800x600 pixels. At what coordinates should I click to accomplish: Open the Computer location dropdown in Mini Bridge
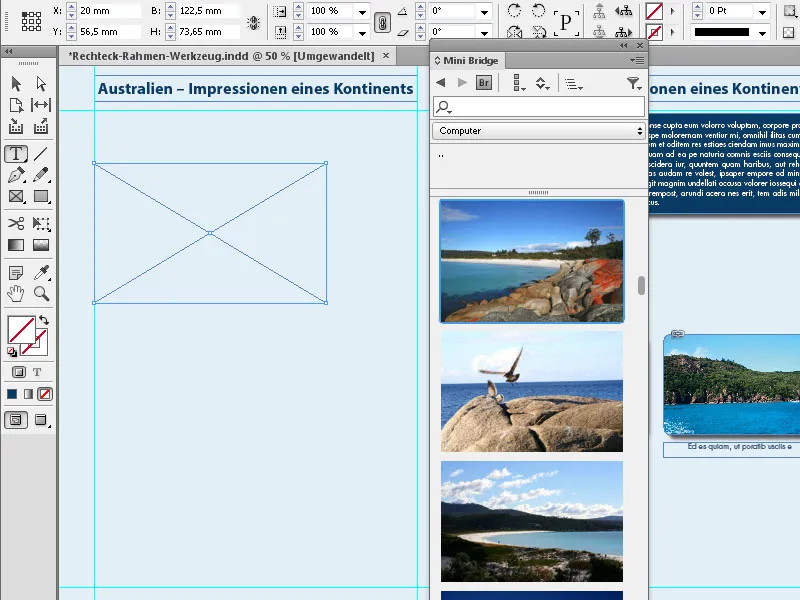[538, 130]
